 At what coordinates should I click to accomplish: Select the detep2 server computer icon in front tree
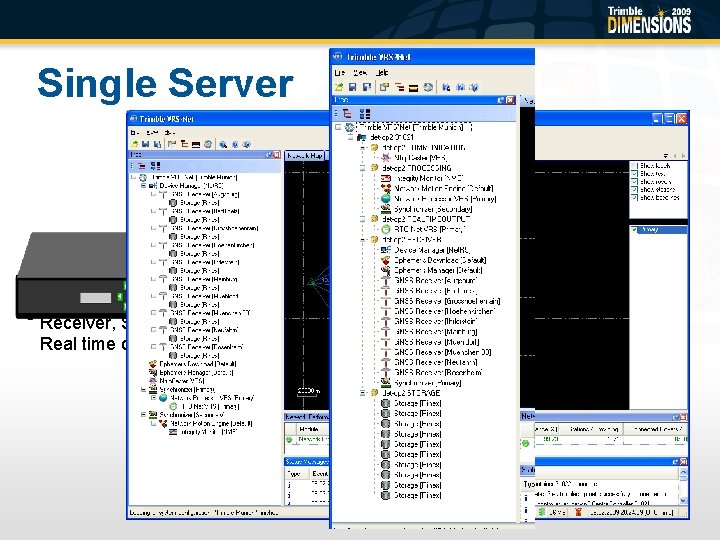pos(362,137)
